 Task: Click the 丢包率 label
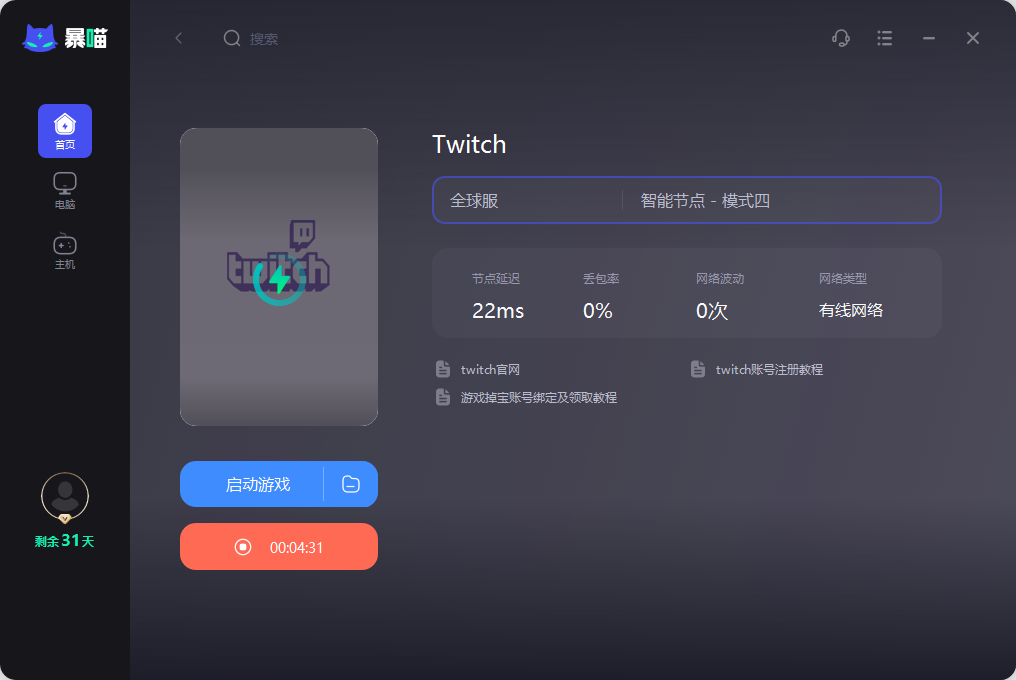601,279
